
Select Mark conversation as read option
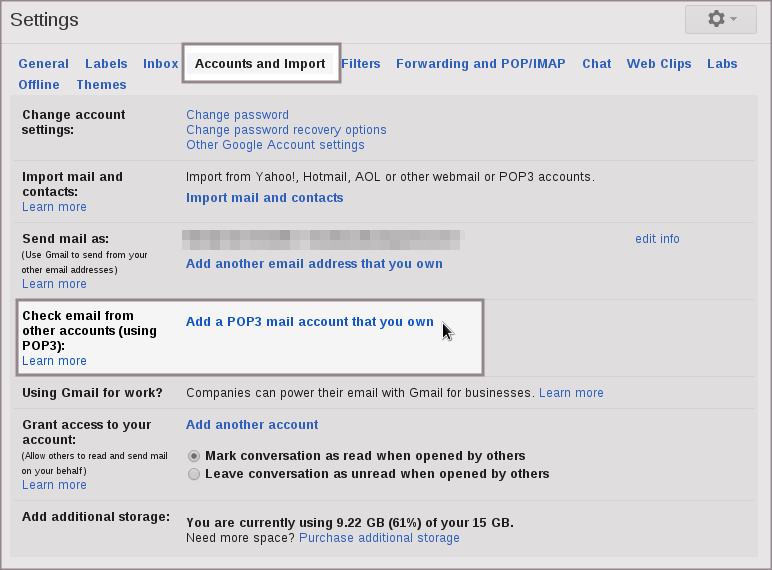(x=194, y=456)
